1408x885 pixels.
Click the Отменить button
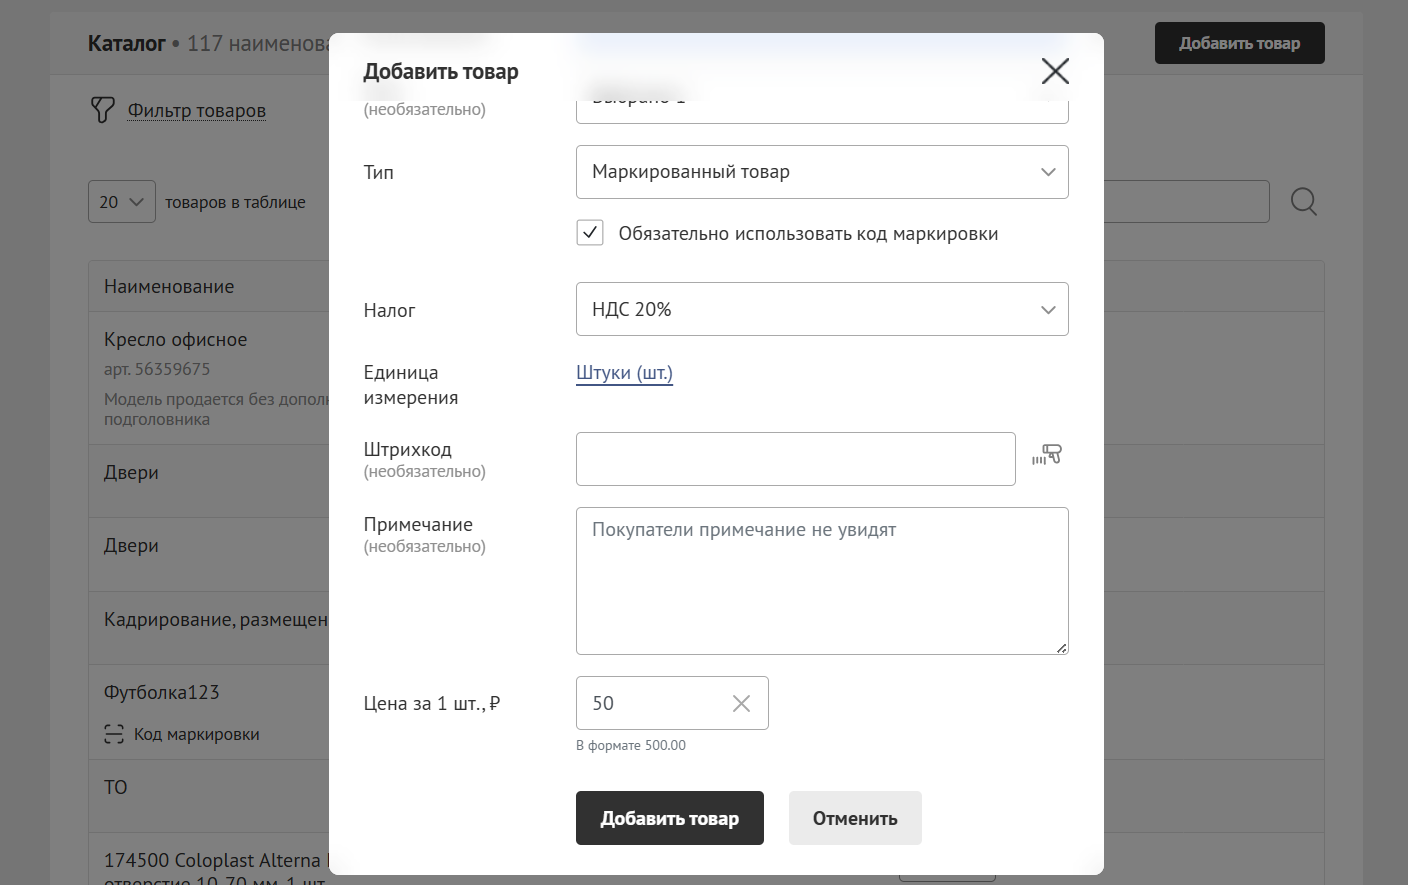tap(854, 818)
